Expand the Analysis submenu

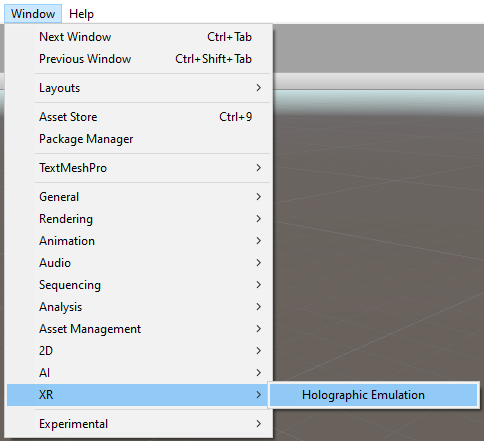(138, 307)
